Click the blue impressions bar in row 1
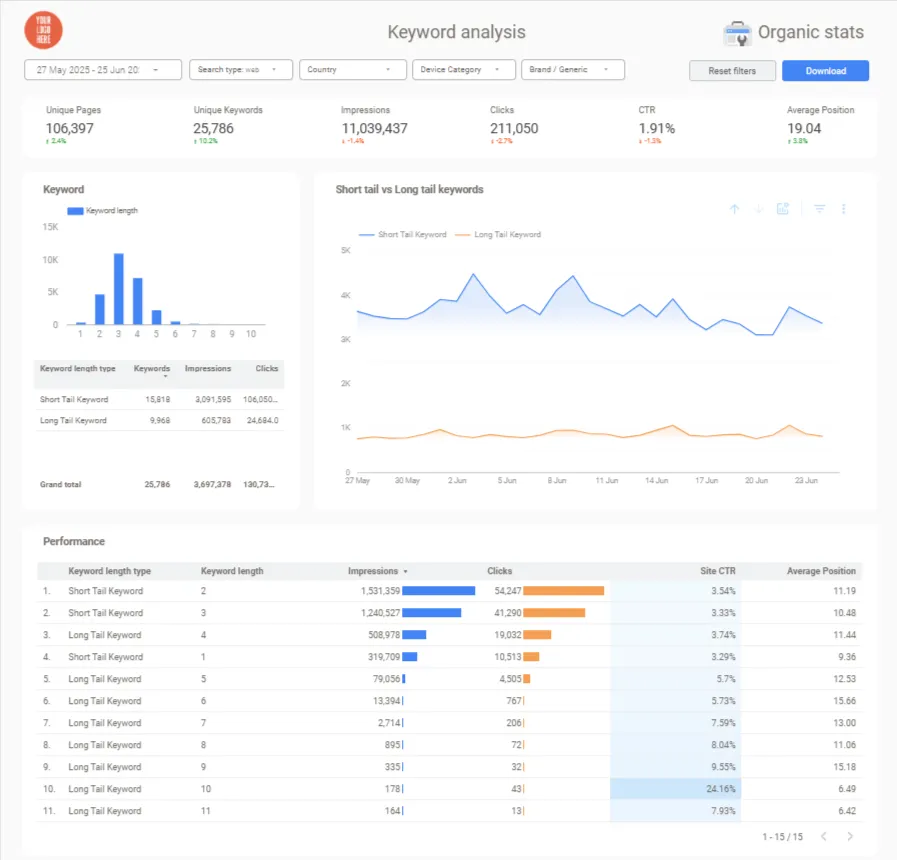Viewport: 897px width, 860px height. point(439,591)
